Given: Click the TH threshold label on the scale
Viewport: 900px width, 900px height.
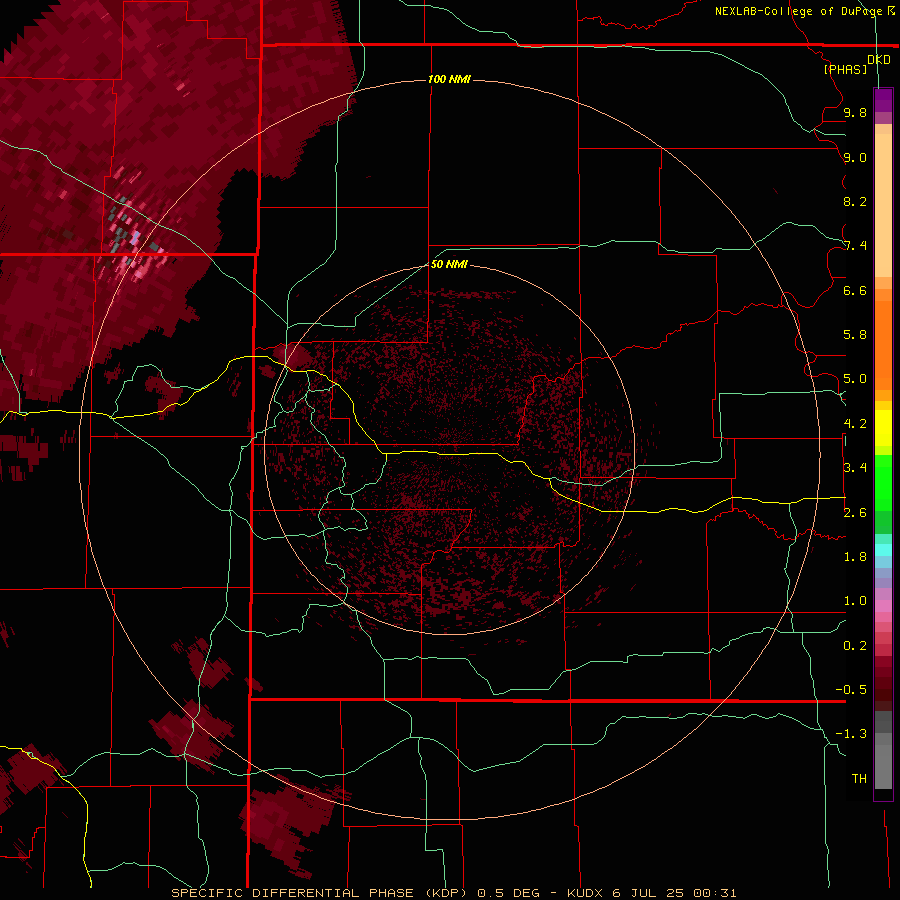Looking at the screenshot, I should point(859,779).
